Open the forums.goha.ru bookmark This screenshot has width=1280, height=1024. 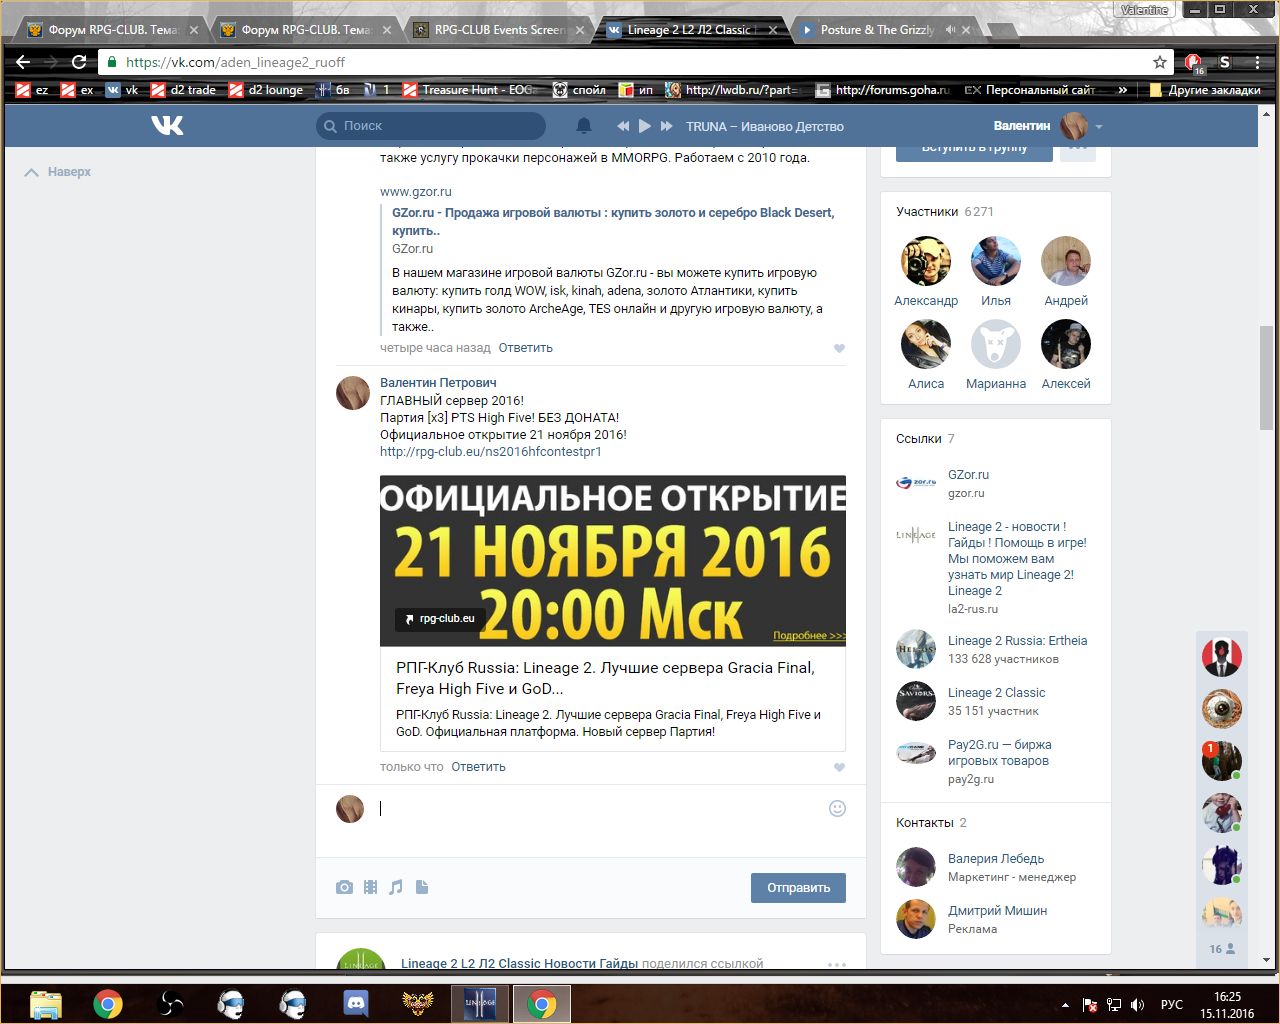coord(882,90)
